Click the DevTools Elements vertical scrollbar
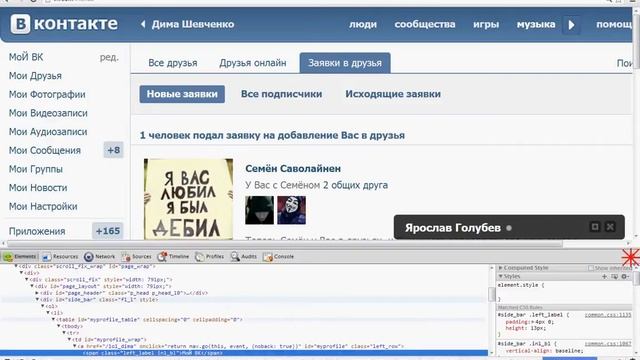The height and width of the screenshot is (360, 640). (492, 293)
